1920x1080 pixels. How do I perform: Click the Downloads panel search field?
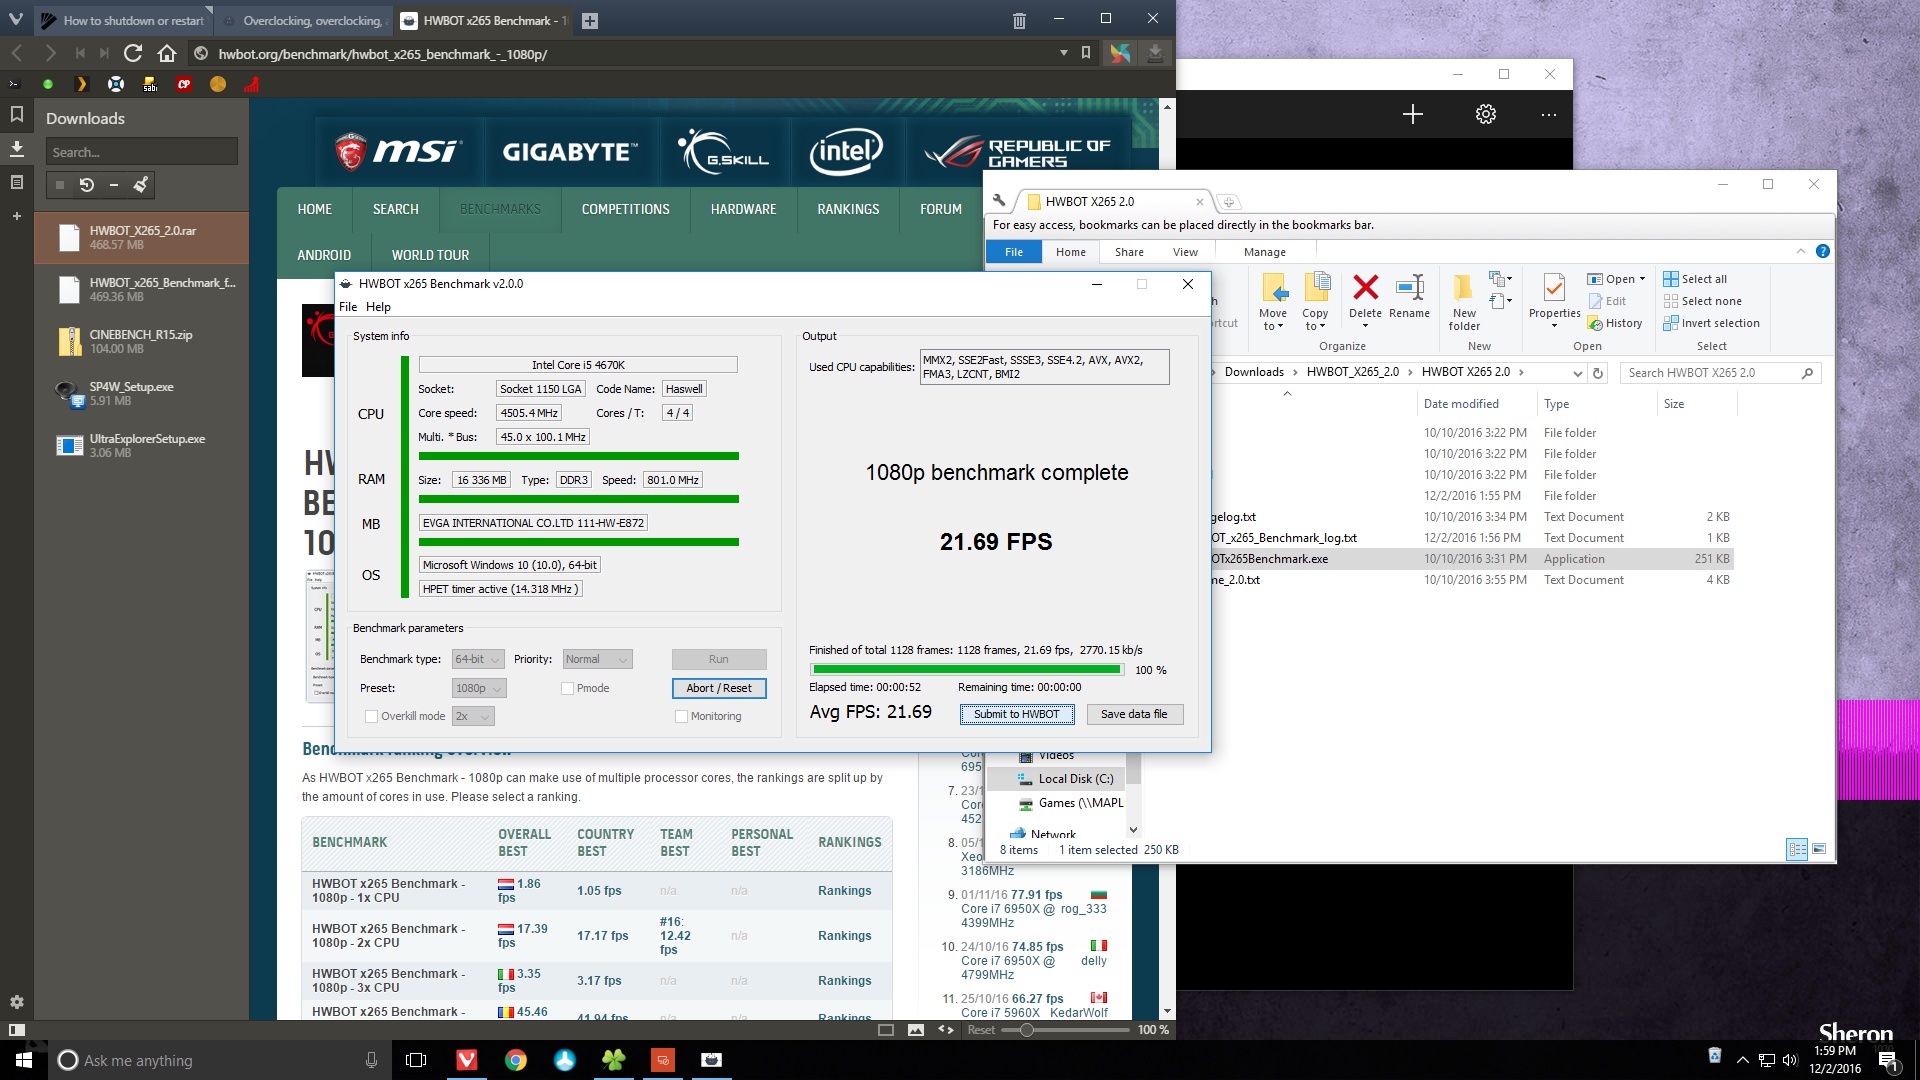pos(141,152)
